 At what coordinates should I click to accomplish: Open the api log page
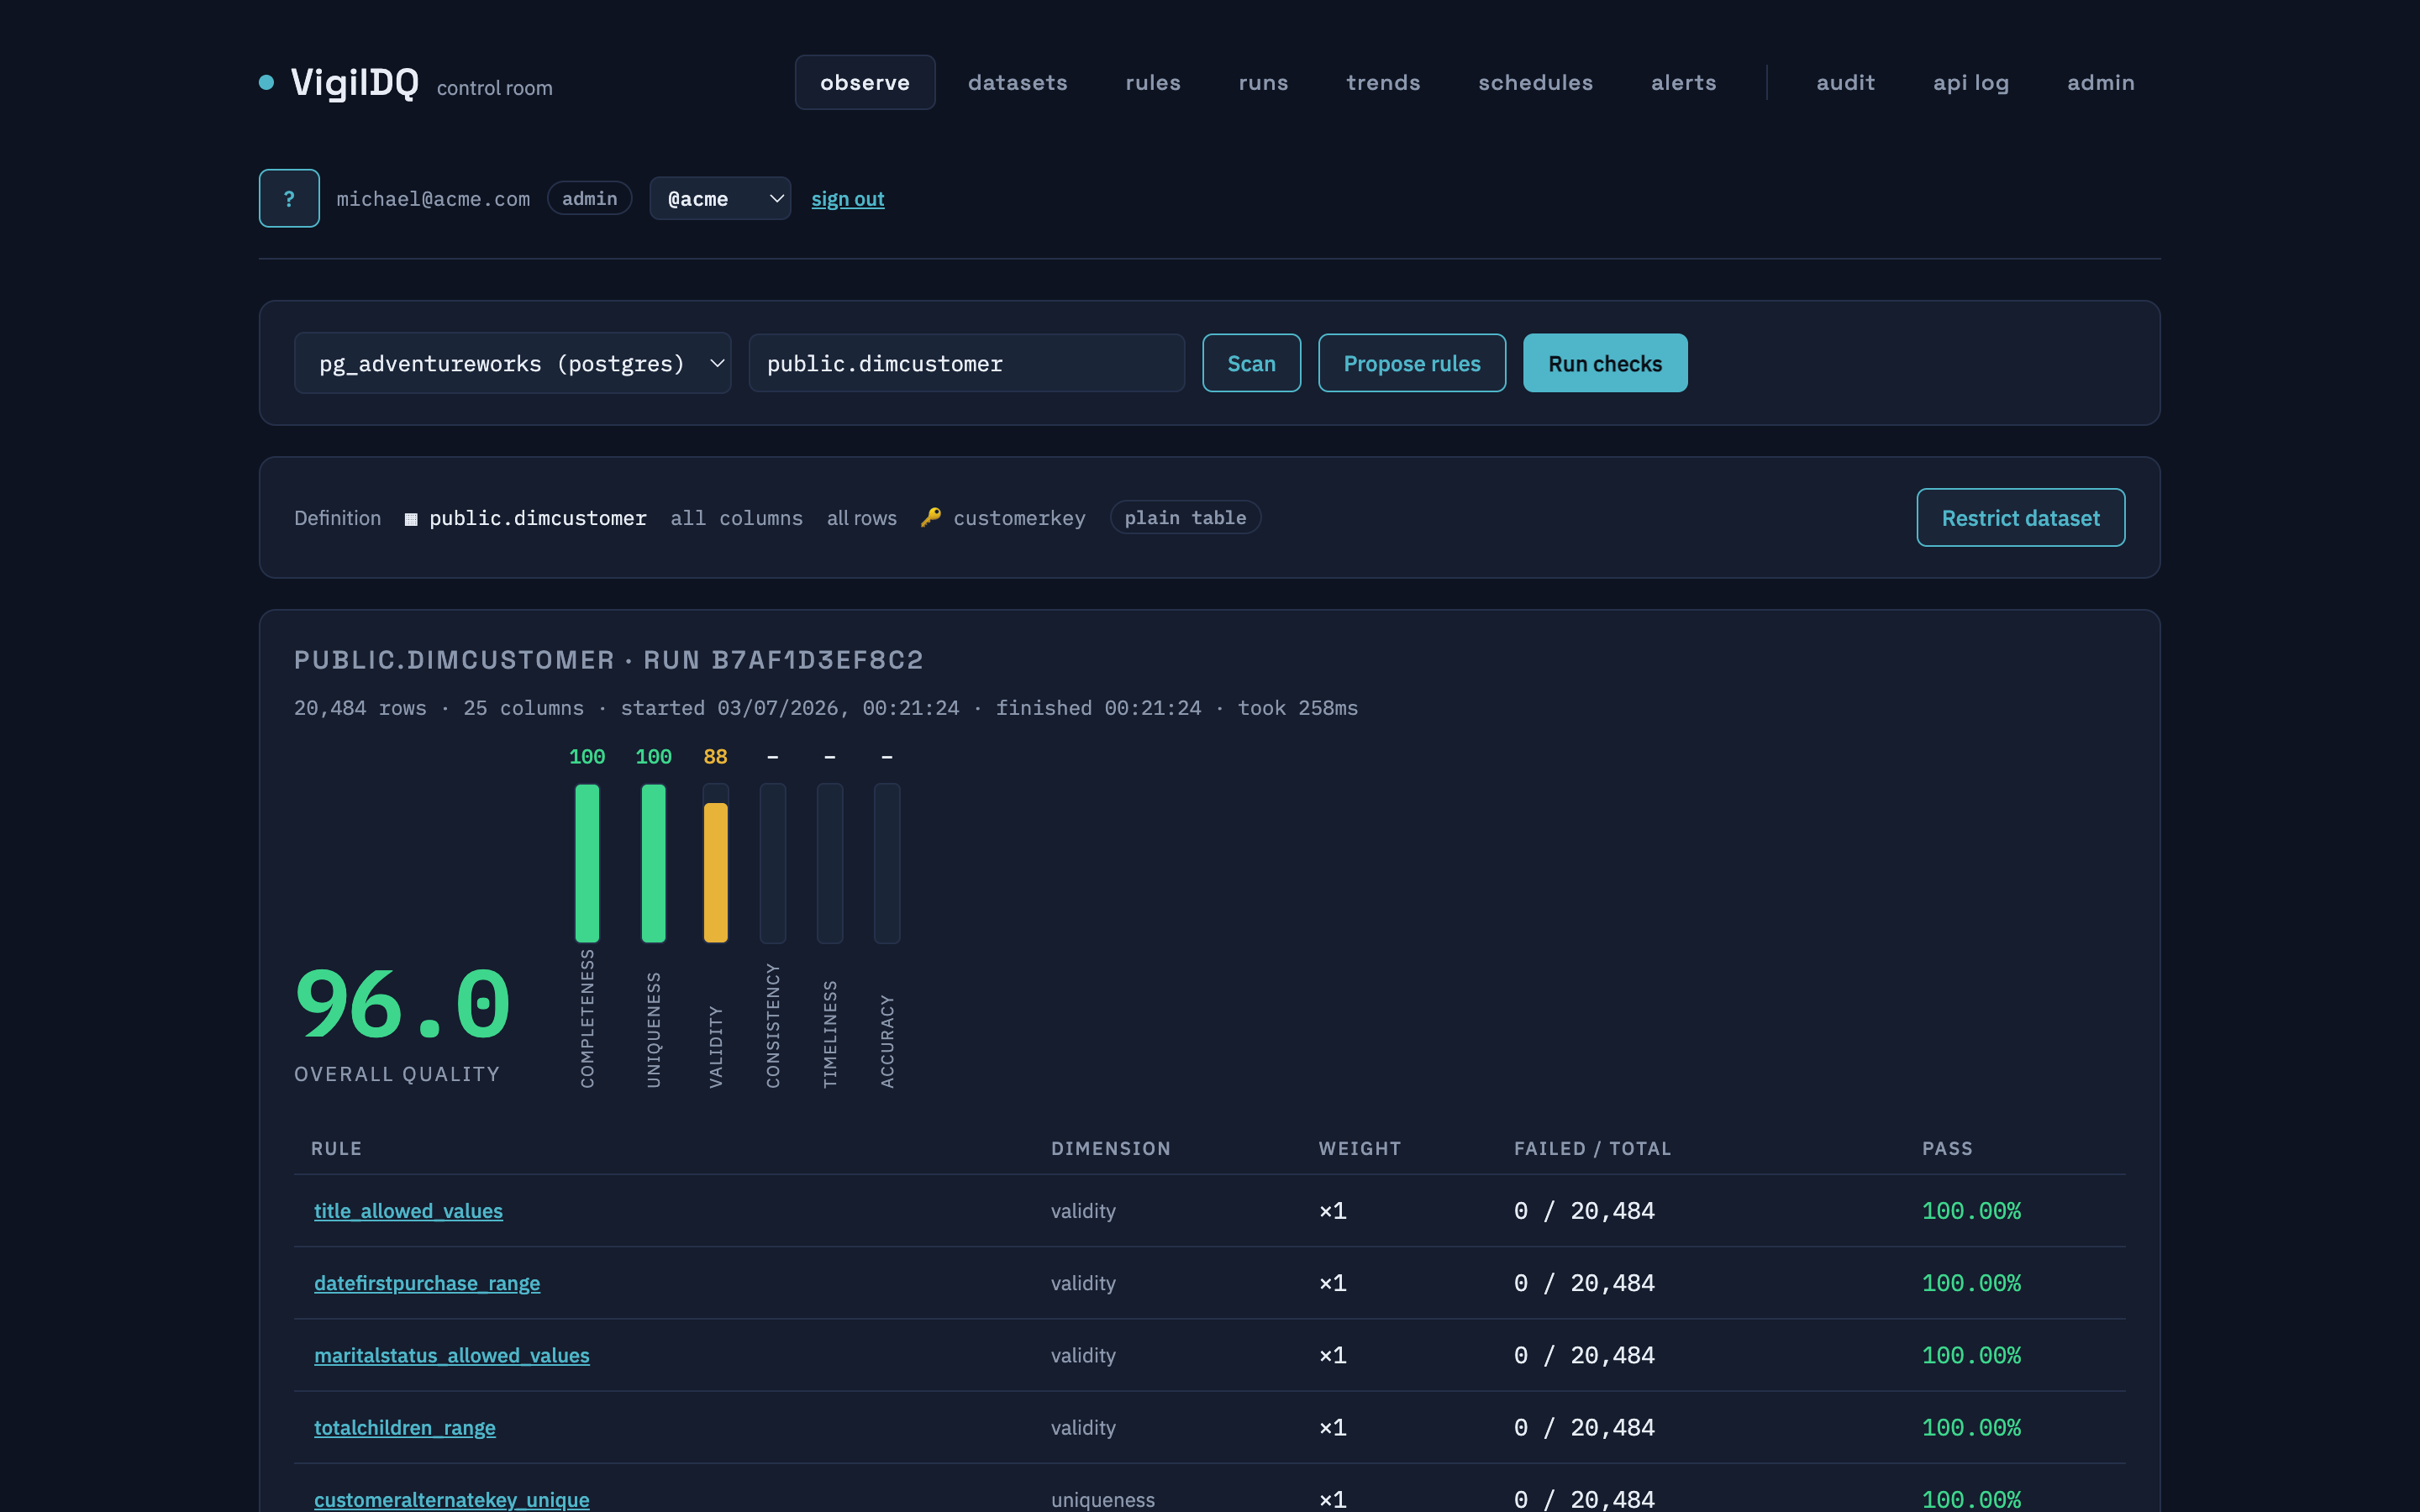click(1971, 82)
